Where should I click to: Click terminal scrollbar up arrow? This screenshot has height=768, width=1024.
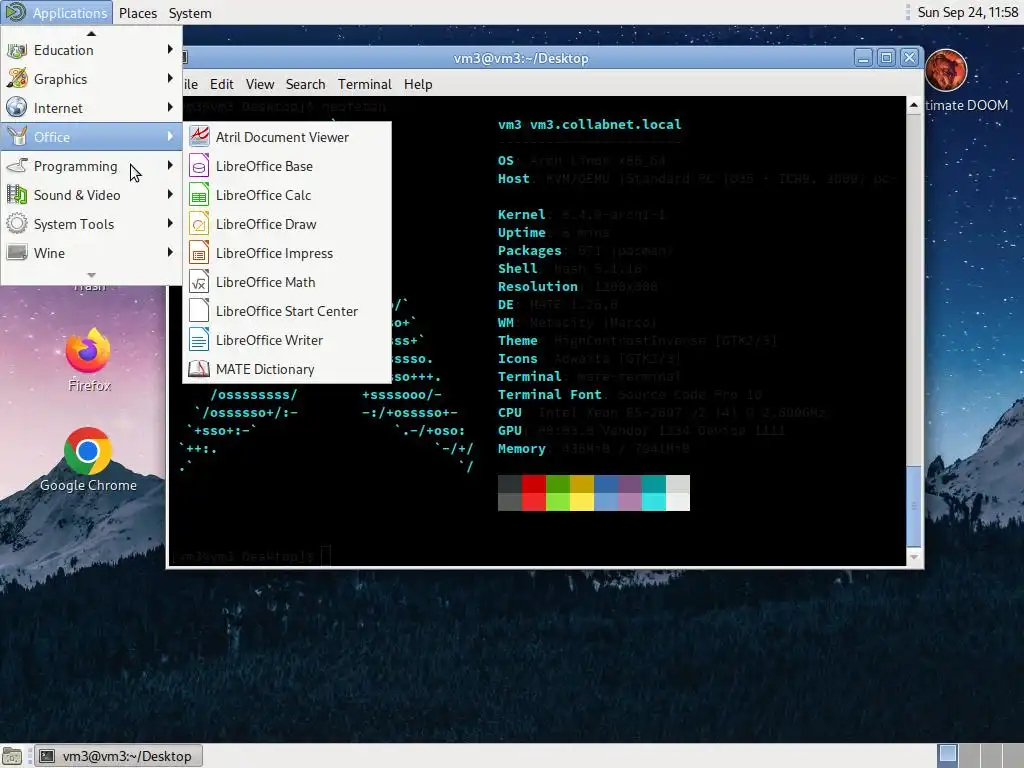point(914,105)
